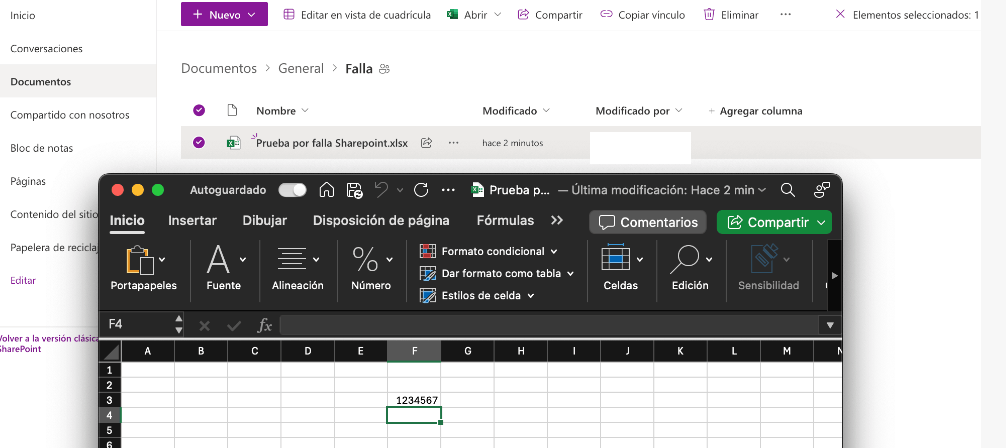The height and width of the screenshot is (448, 1006).
Task: Toggle the select all checkbox in the list header
Action: (199, 110)
